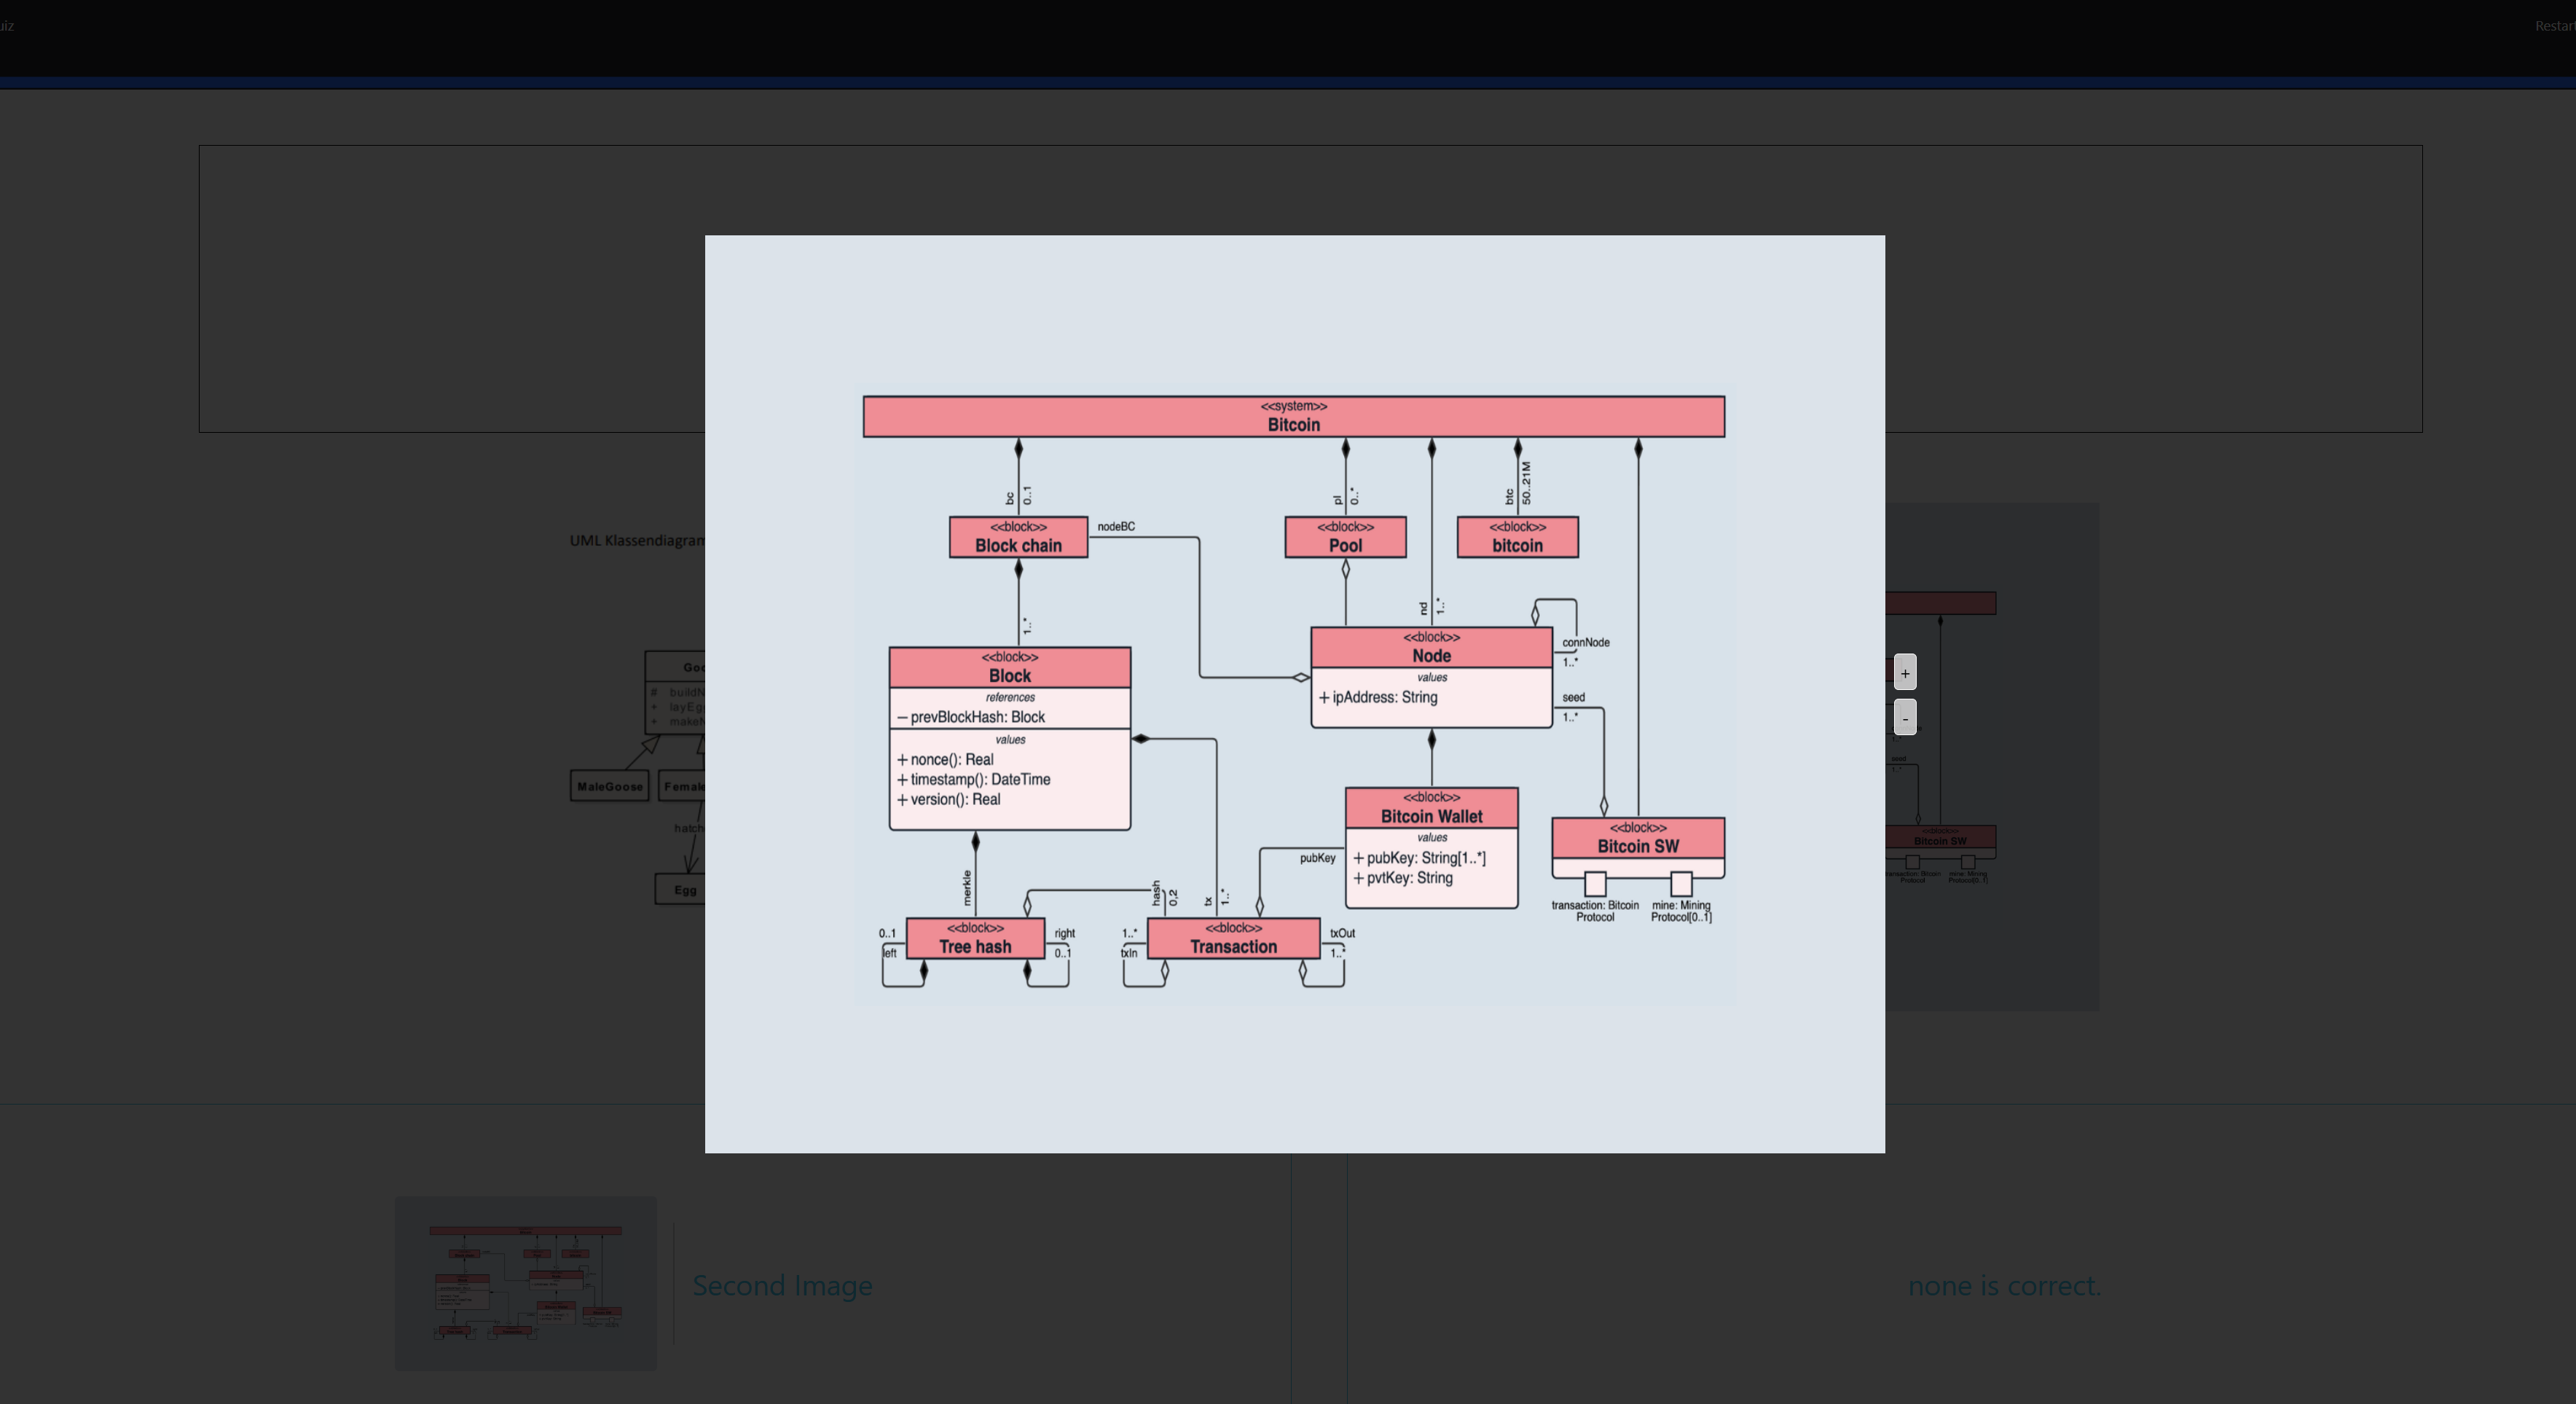Click the 'ipAddress: String' attribute in Node

1378,697
